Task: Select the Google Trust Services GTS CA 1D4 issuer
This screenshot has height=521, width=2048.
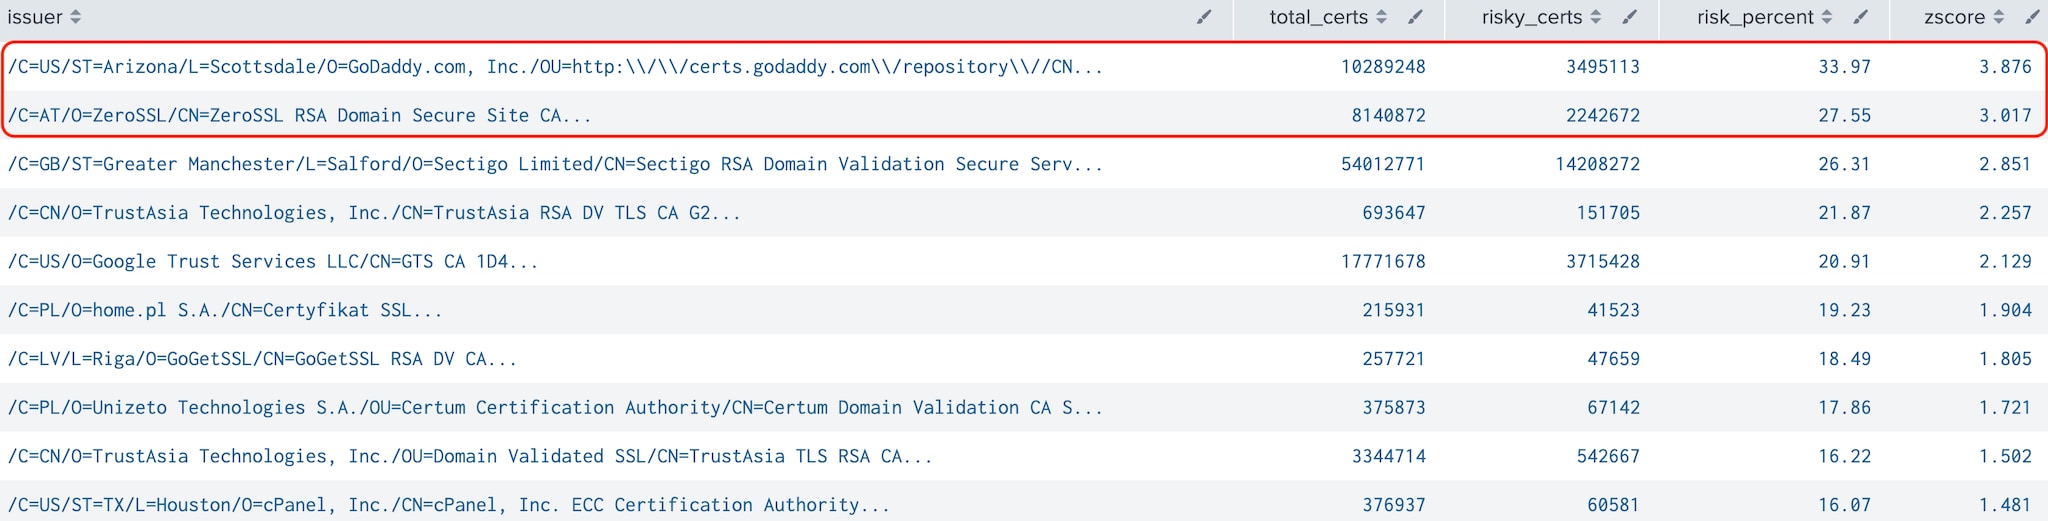Action: (272, 261)
